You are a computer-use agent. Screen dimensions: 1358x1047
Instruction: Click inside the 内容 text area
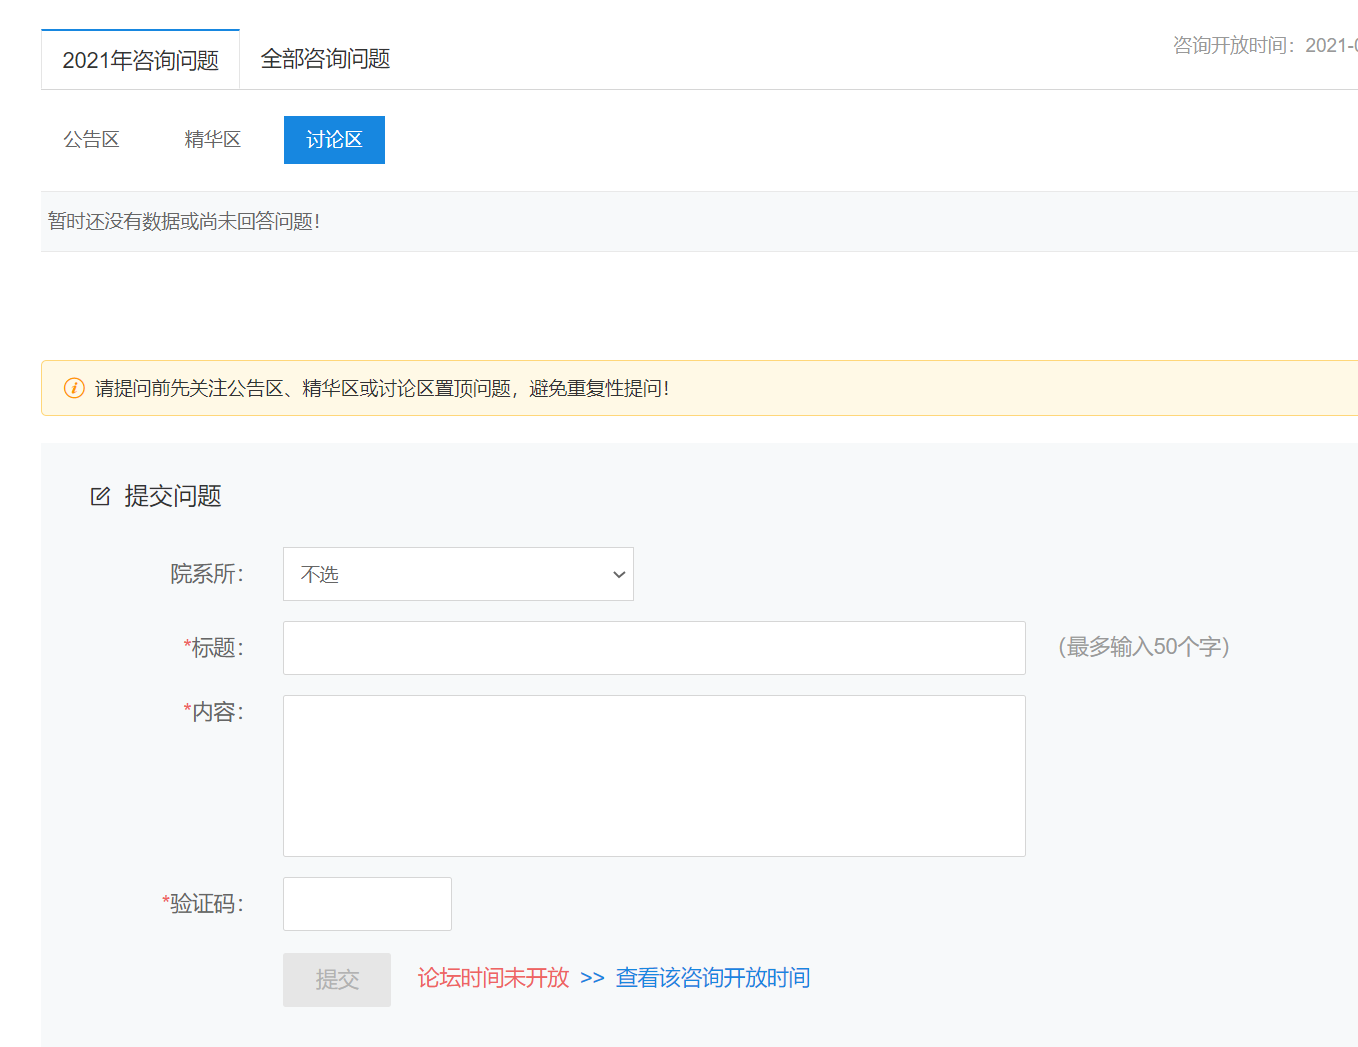point(654,776)
